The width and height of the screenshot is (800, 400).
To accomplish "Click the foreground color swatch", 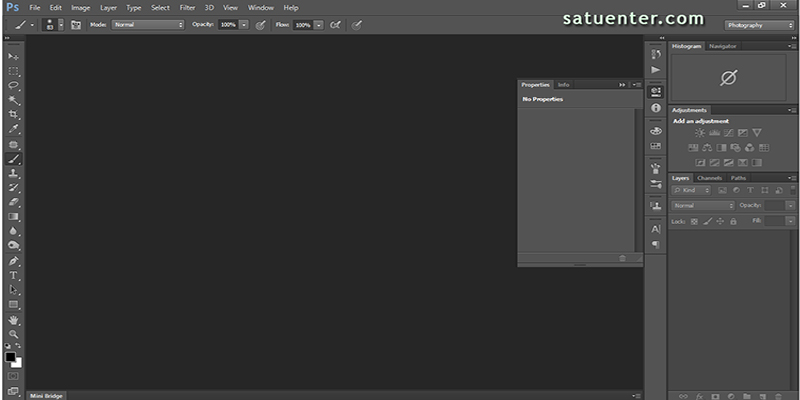I will tap(10, 357).
